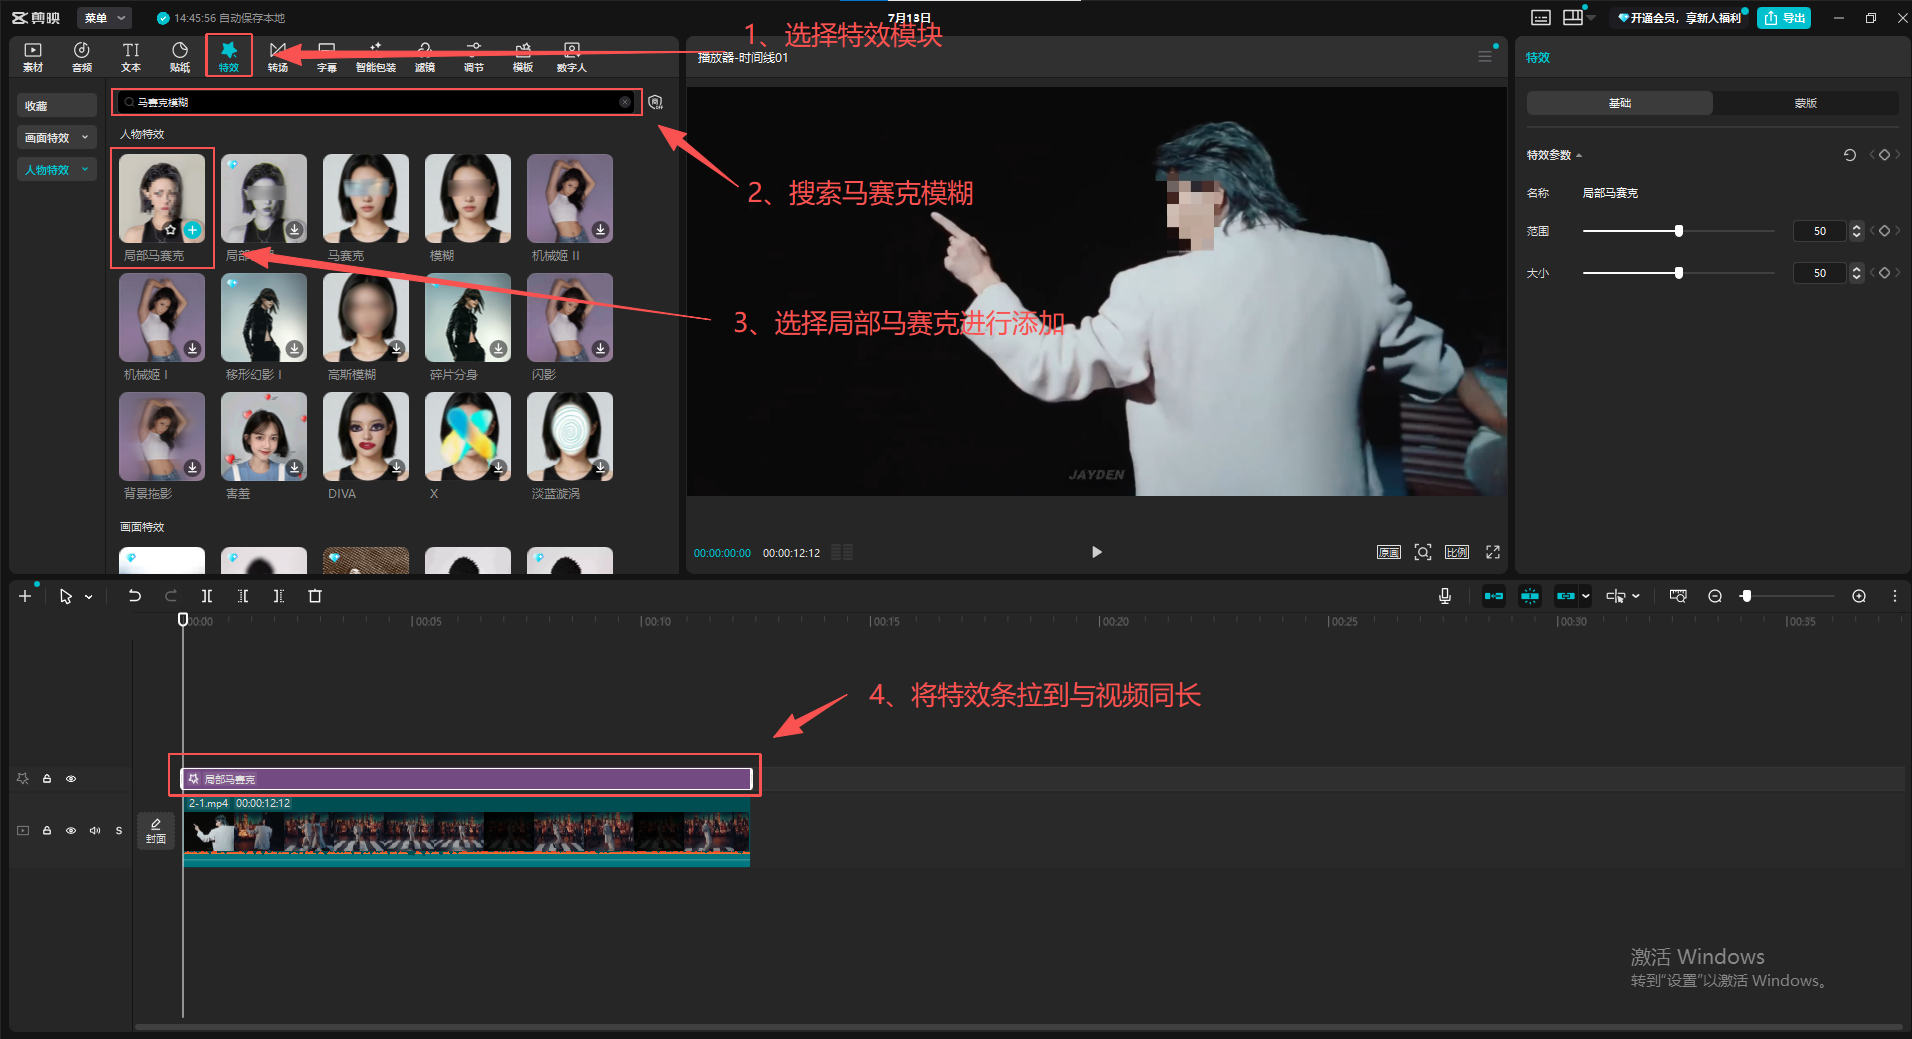Viewport: 1912px width, 1039px height.
Task: Open the 字幕 subtitles tab
Action: pos(327,57)
